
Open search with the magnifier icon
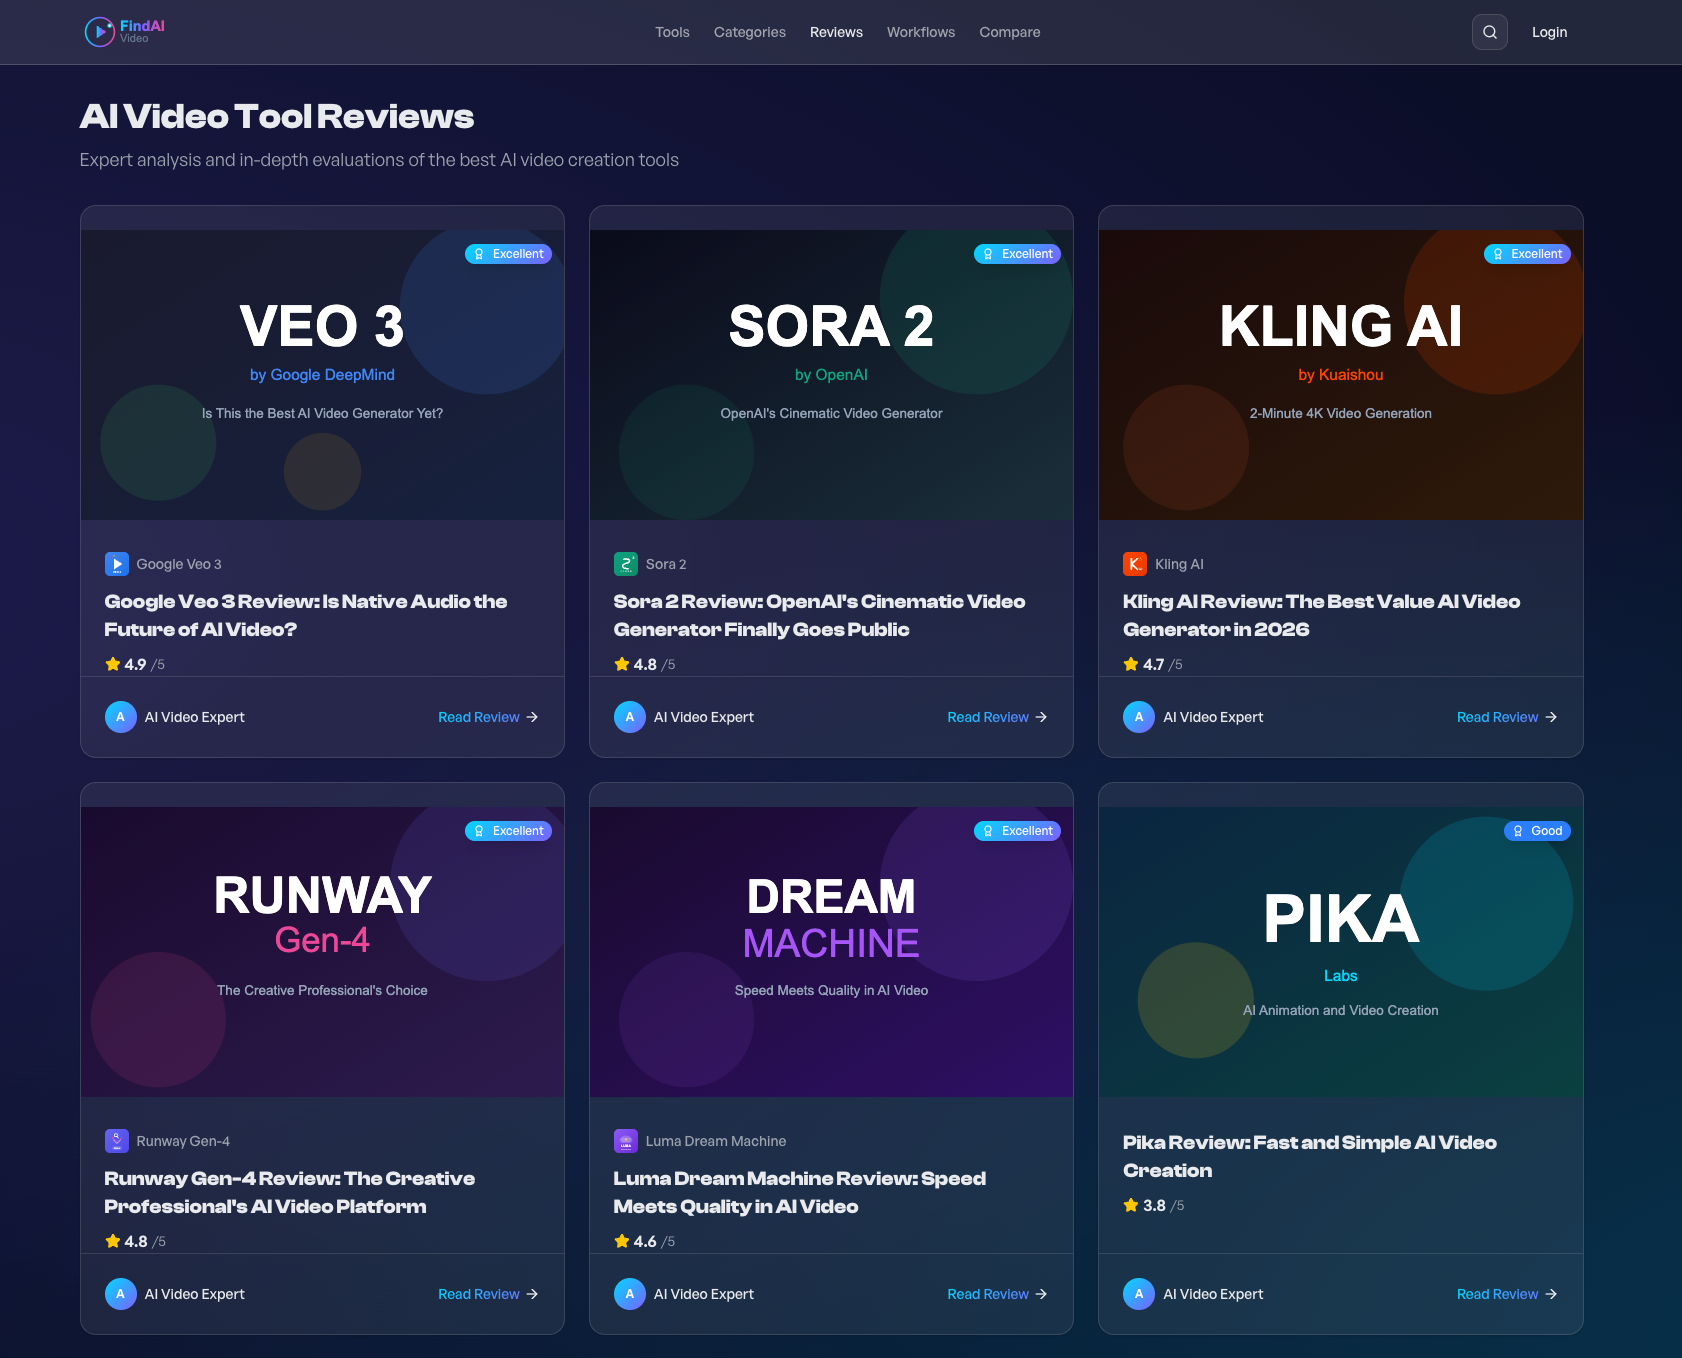tap(1489, 32)
